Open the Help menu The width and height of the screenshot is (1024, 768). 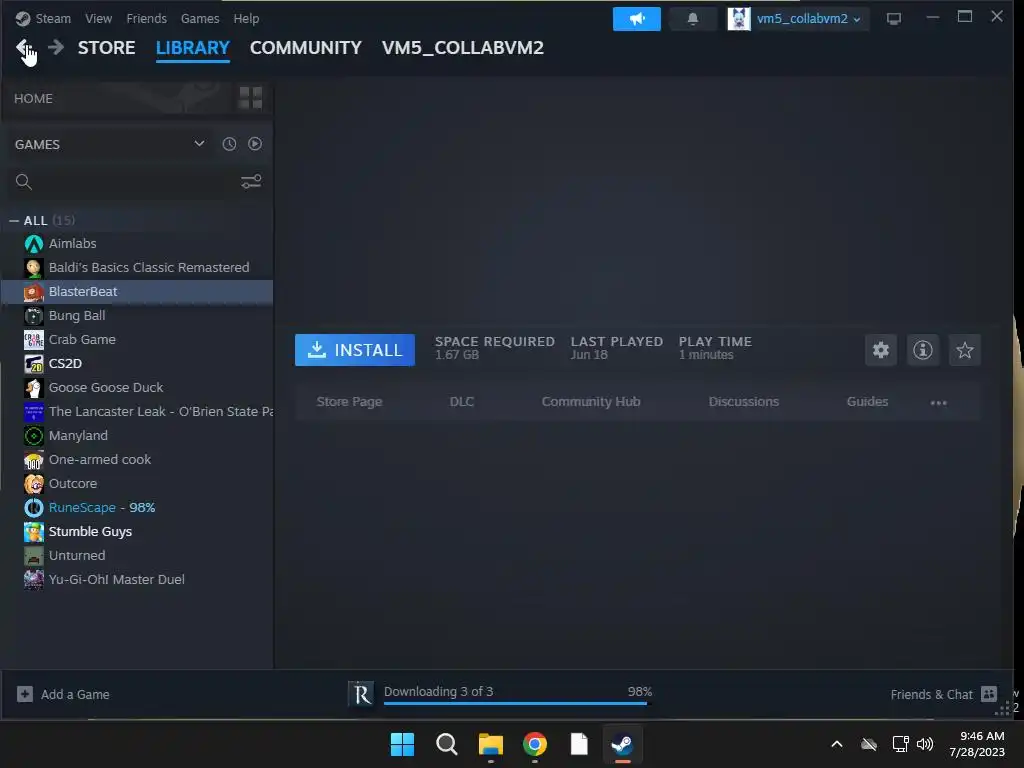click(x=246, y=19)
